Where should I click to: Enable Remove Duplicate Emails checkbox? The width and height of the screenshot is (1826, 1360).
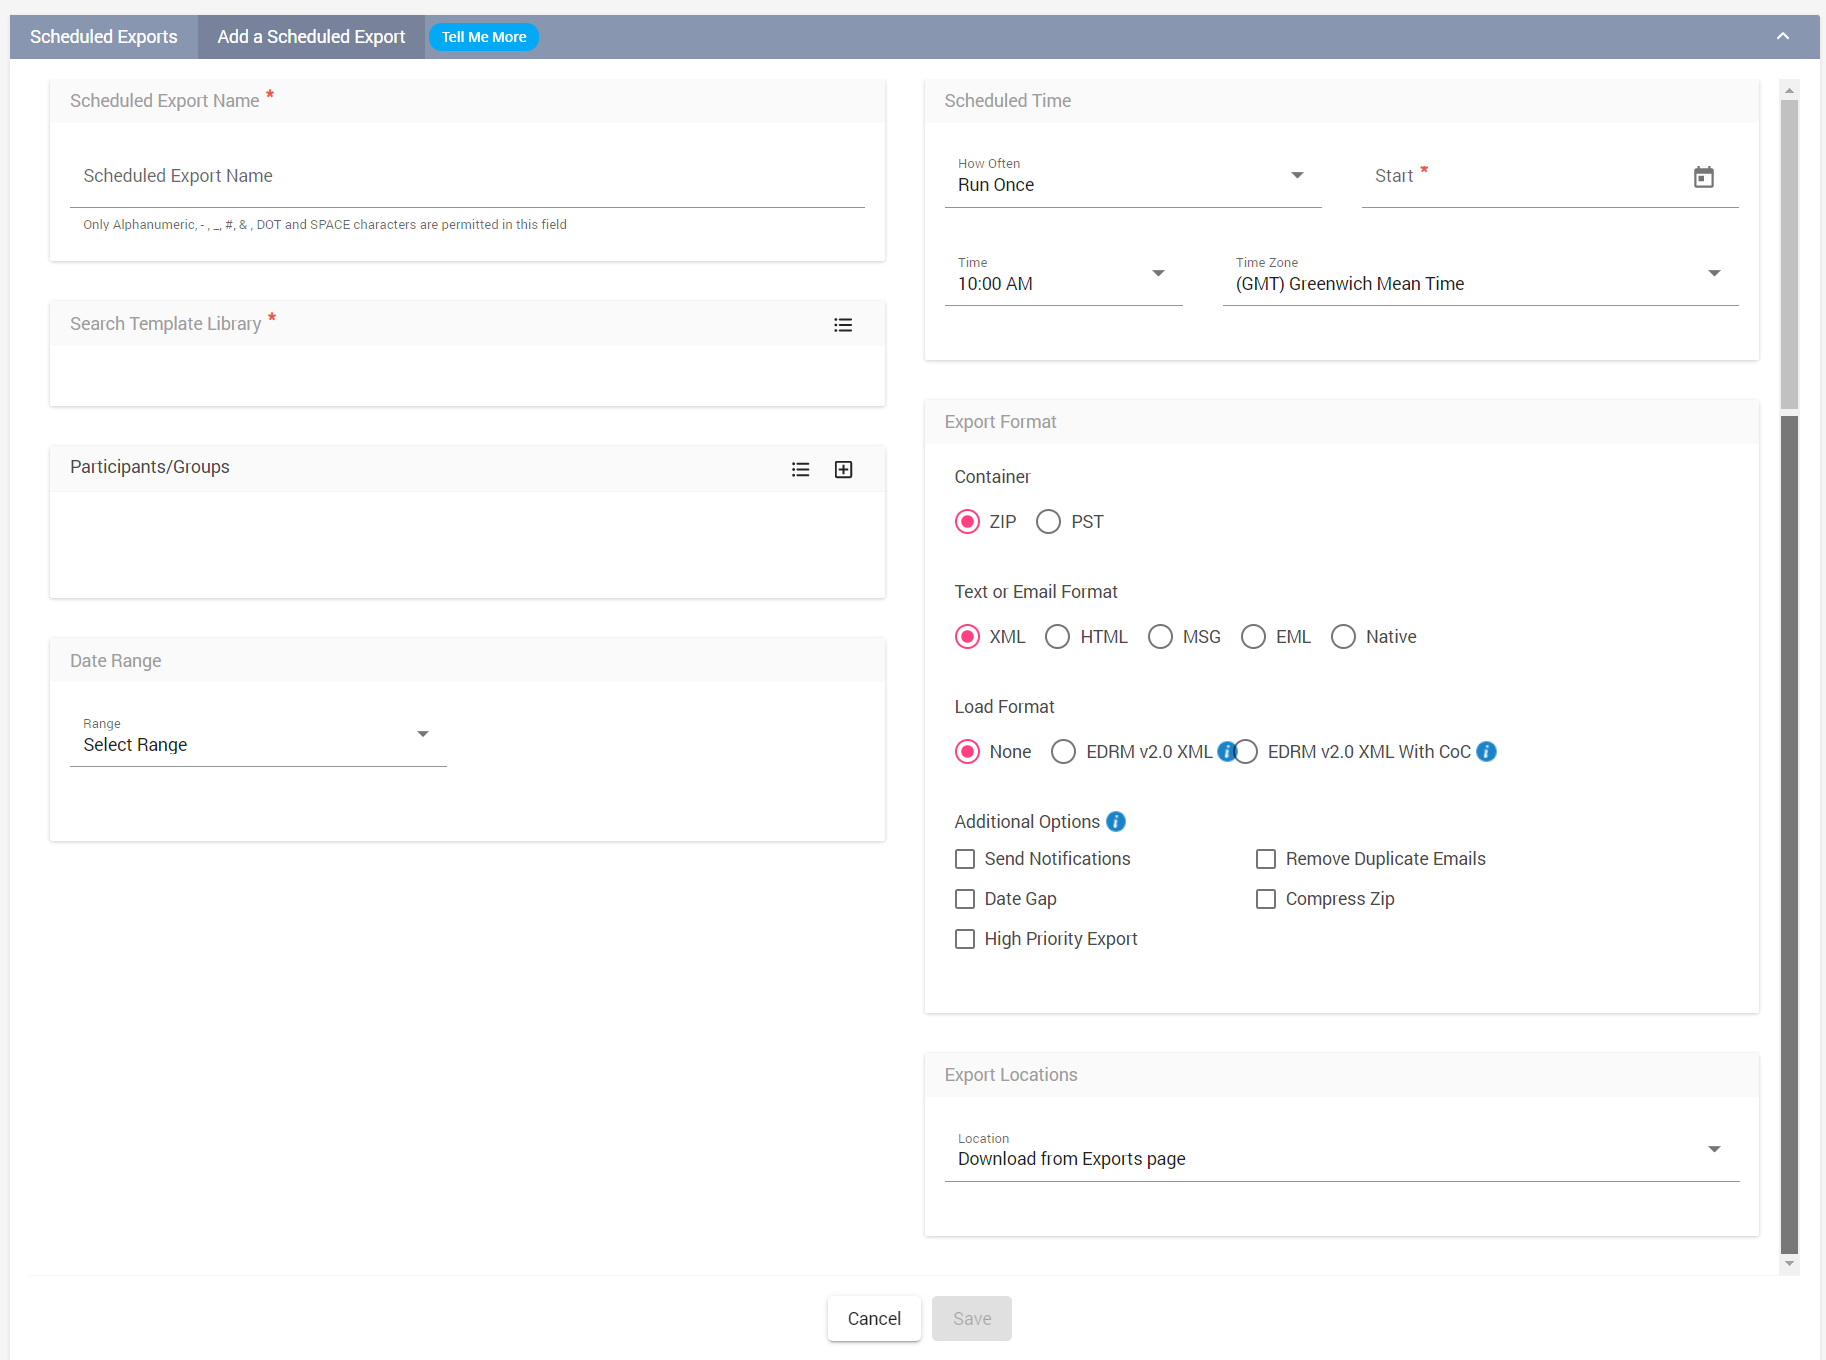click(1266, 859)
